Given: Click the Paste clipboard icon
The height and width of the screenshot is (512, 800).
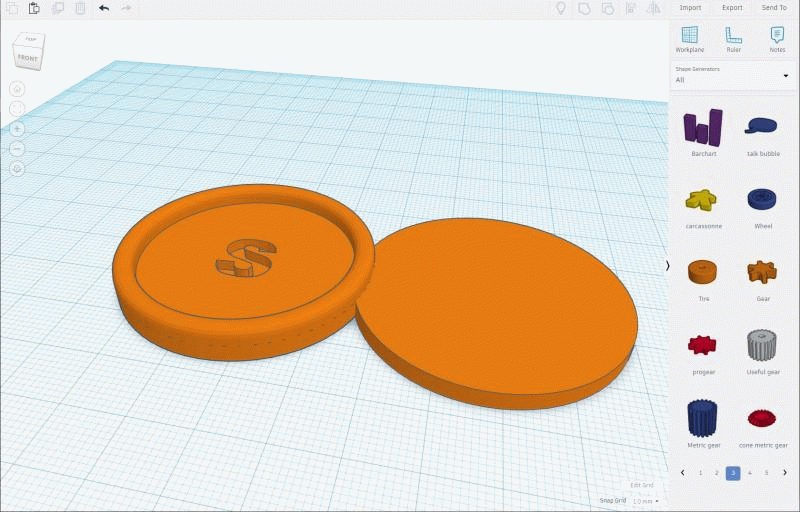Looking at the screenshot, I should click(34, 8).
